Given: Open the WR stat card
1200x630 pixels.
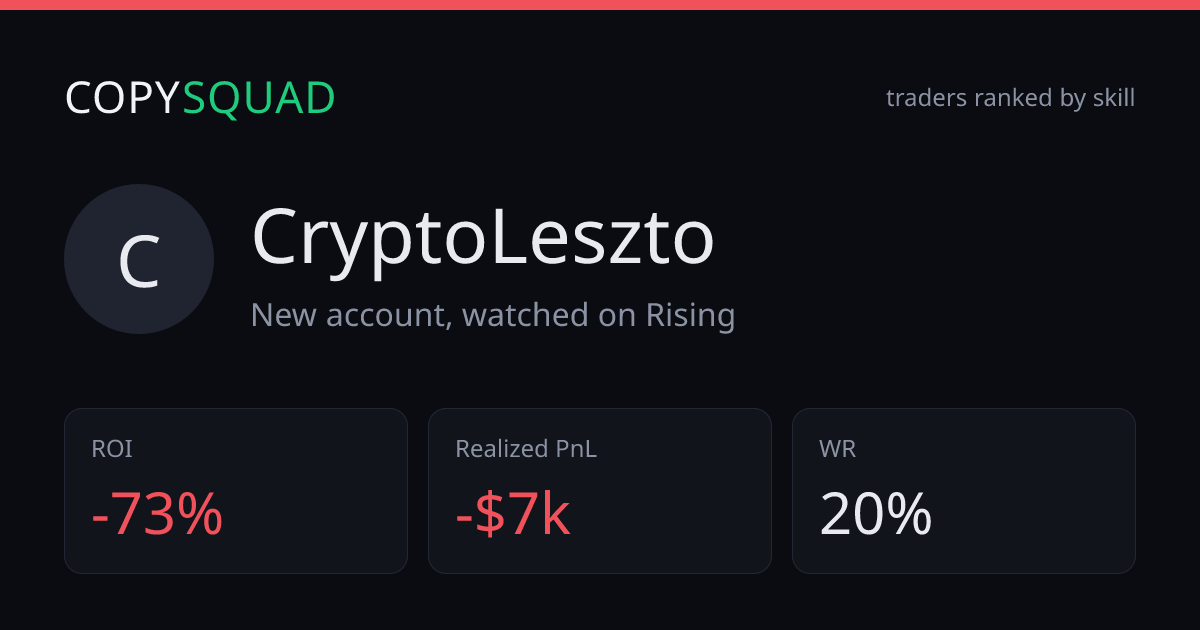Looking at the screenshot, I should (964, 491).
